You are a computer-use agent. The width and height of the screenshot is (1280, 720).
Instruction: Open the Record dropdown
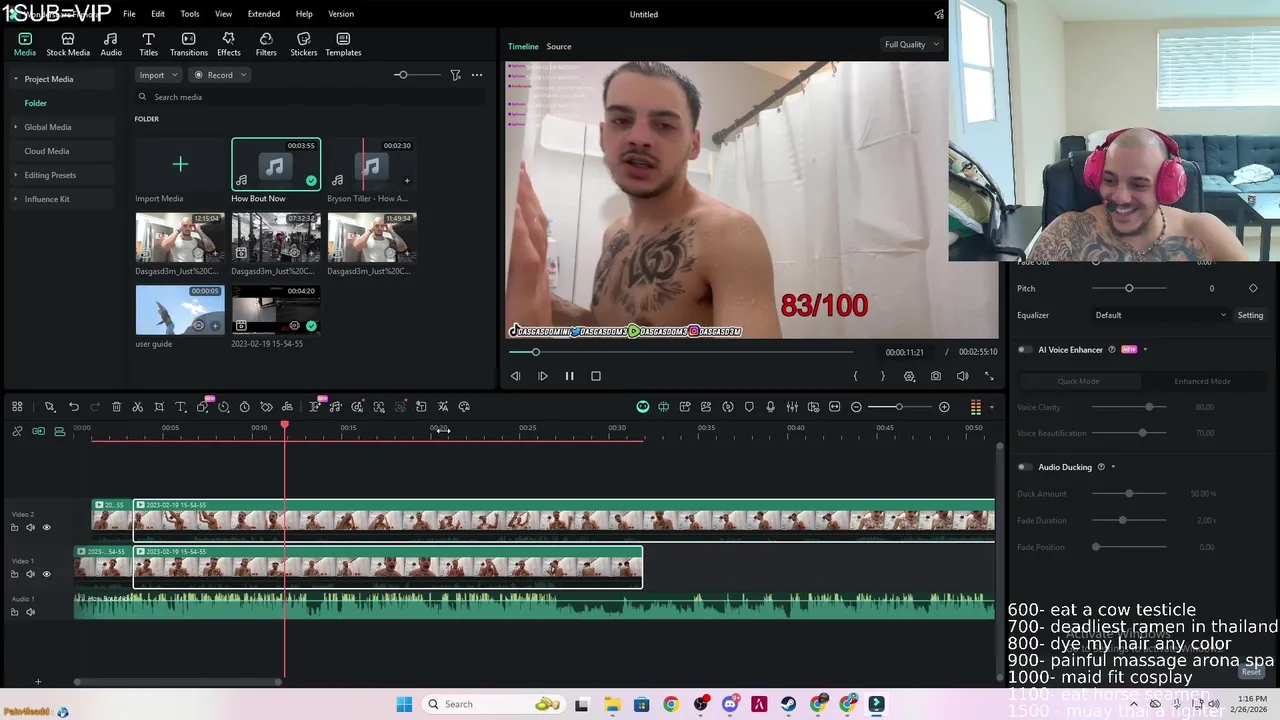click(220, 75)
